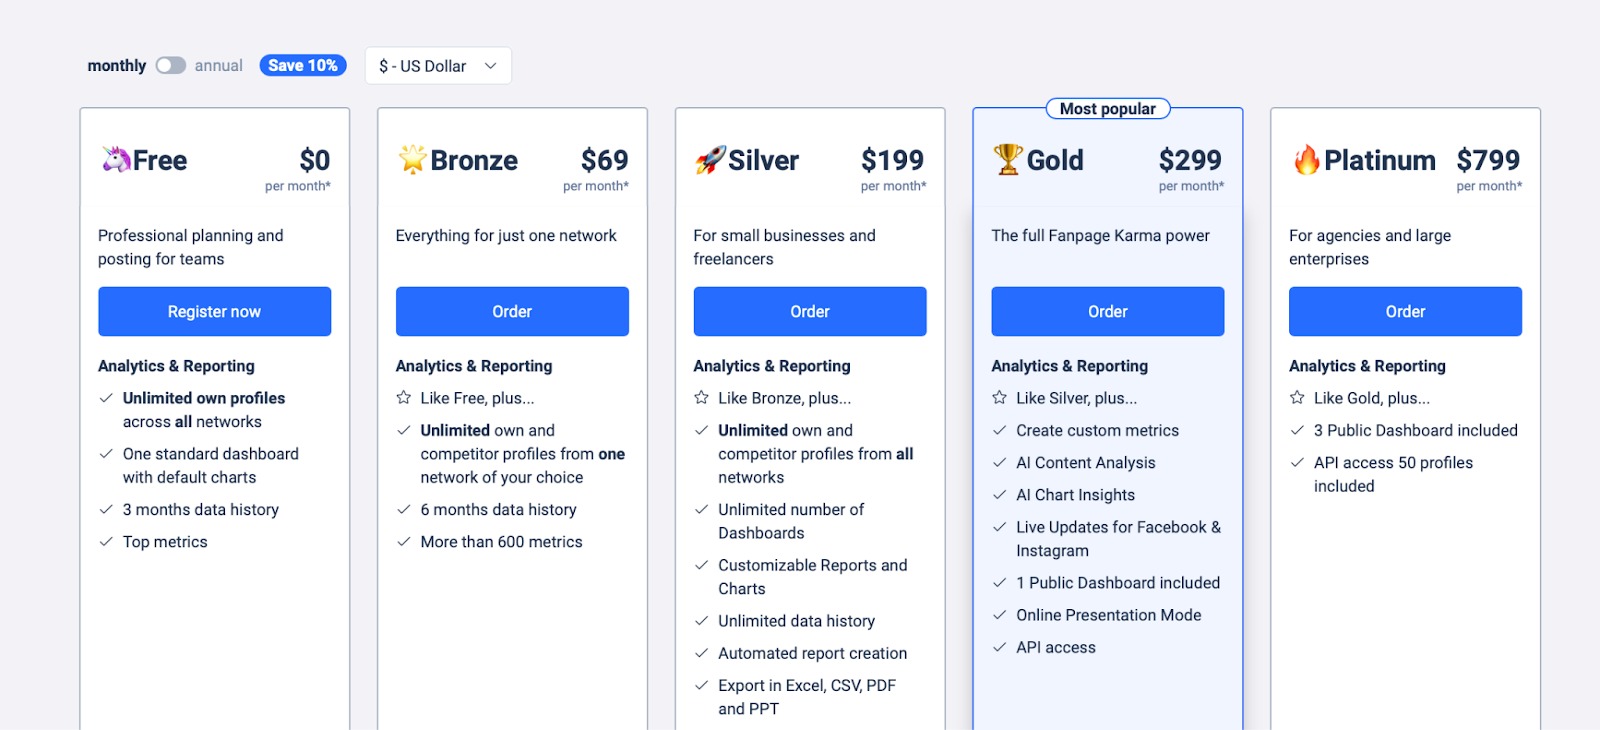Click the star icon before Like Gold, plus

tap(1296, 397)
